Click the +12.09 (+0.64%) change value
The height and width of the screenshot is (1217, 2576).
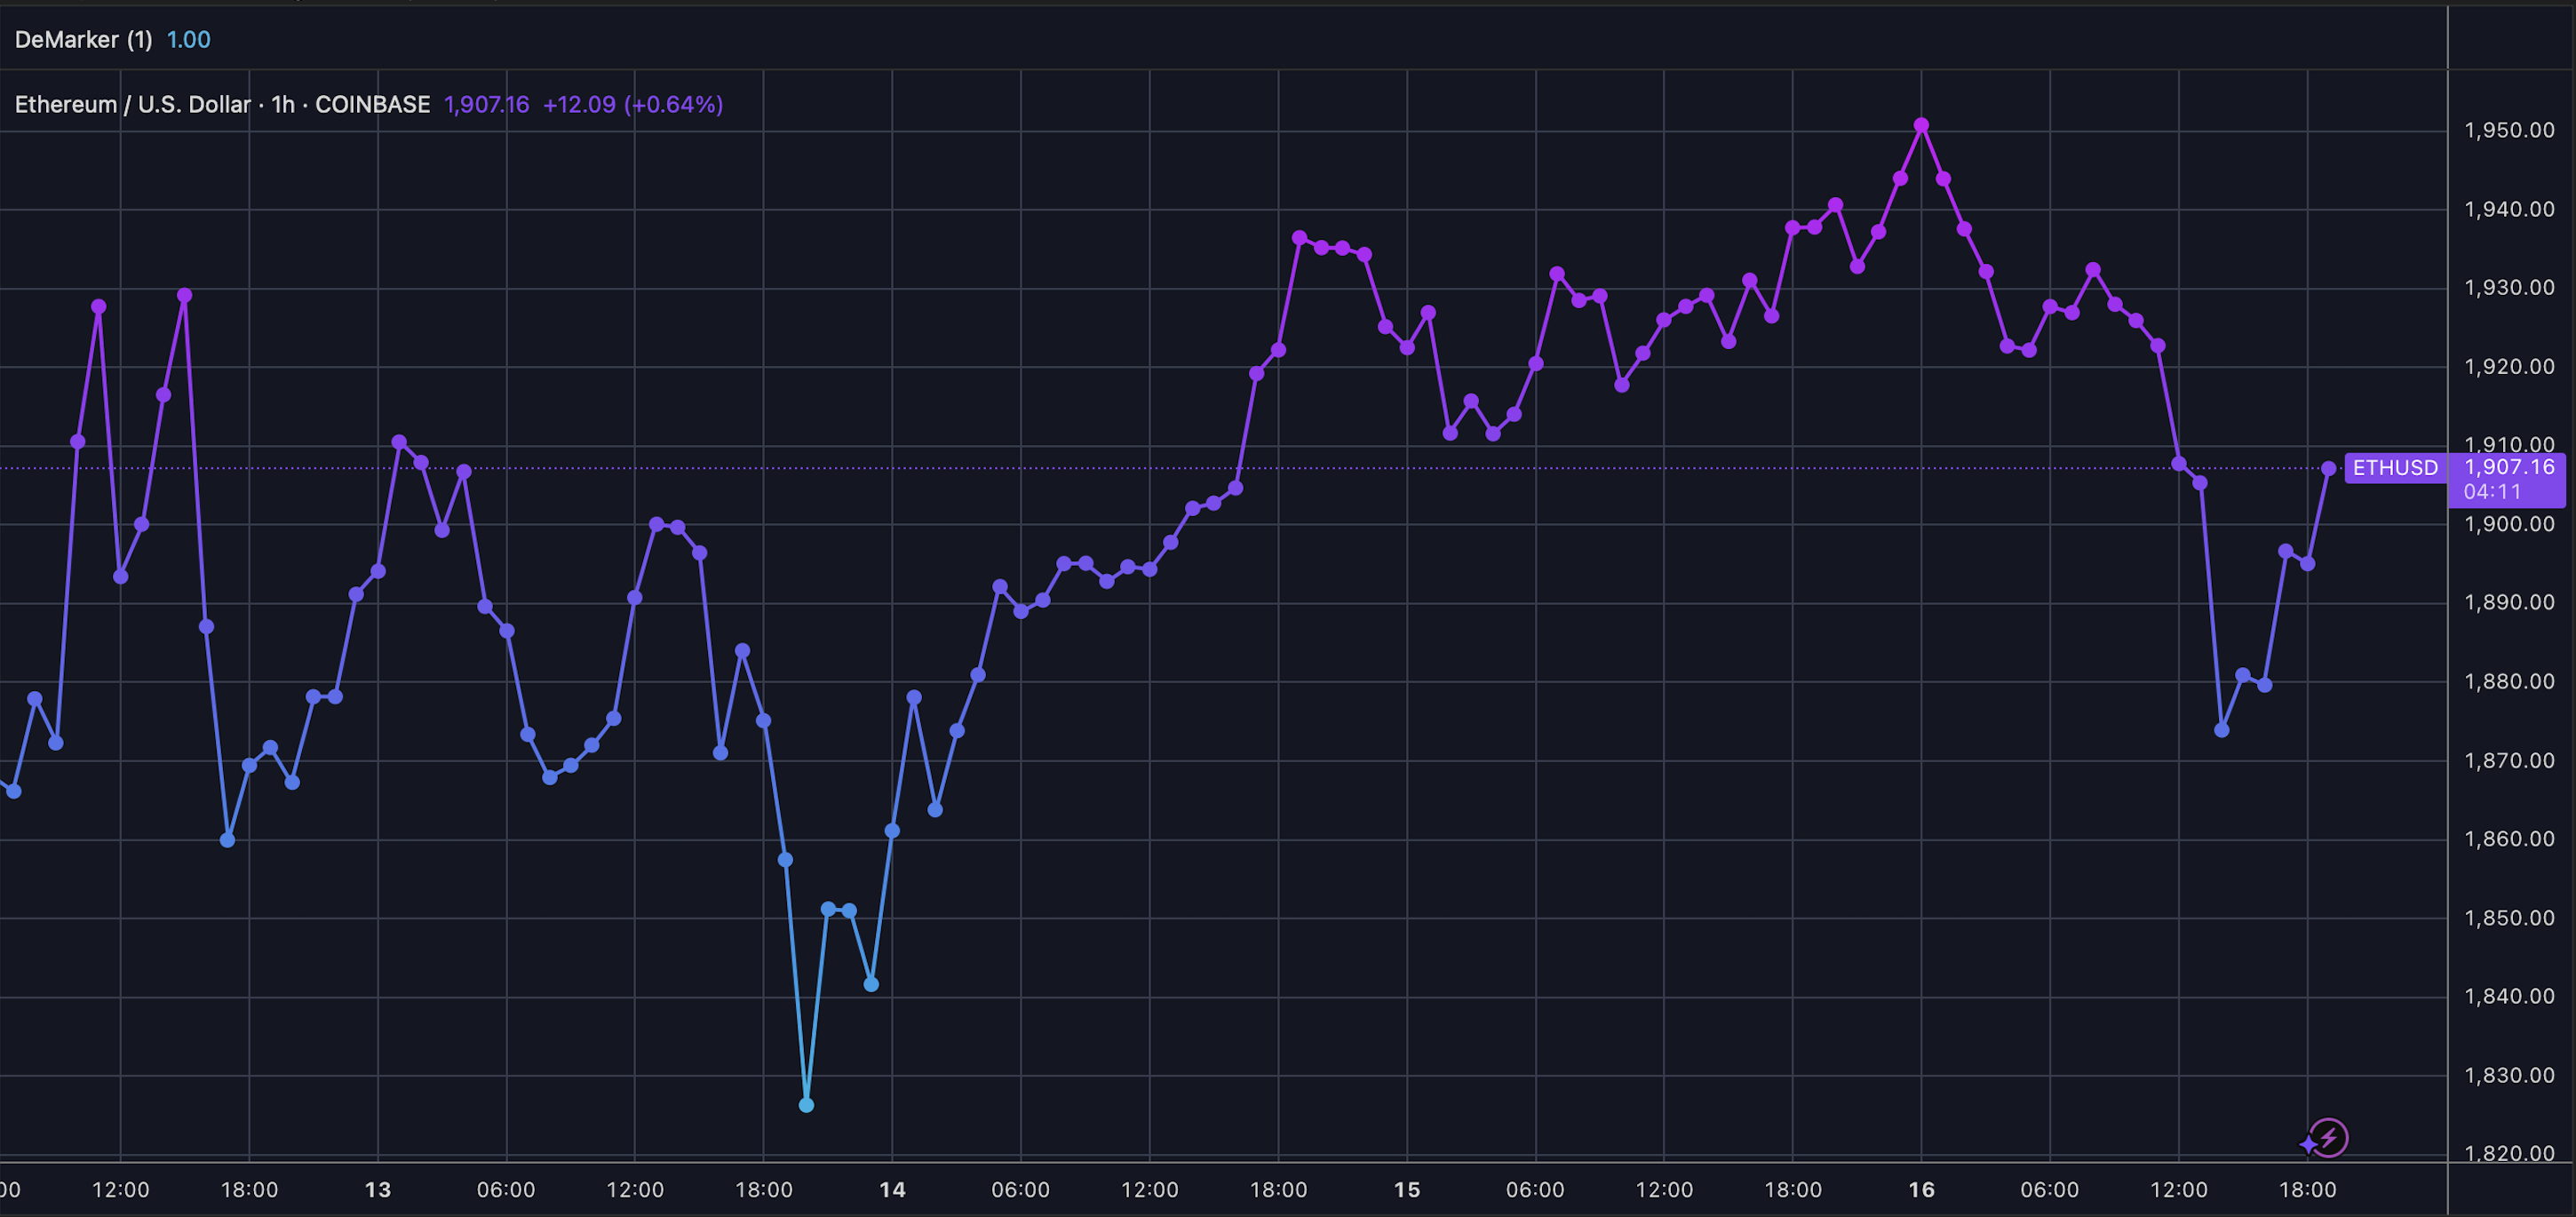[x=632, y=105]
